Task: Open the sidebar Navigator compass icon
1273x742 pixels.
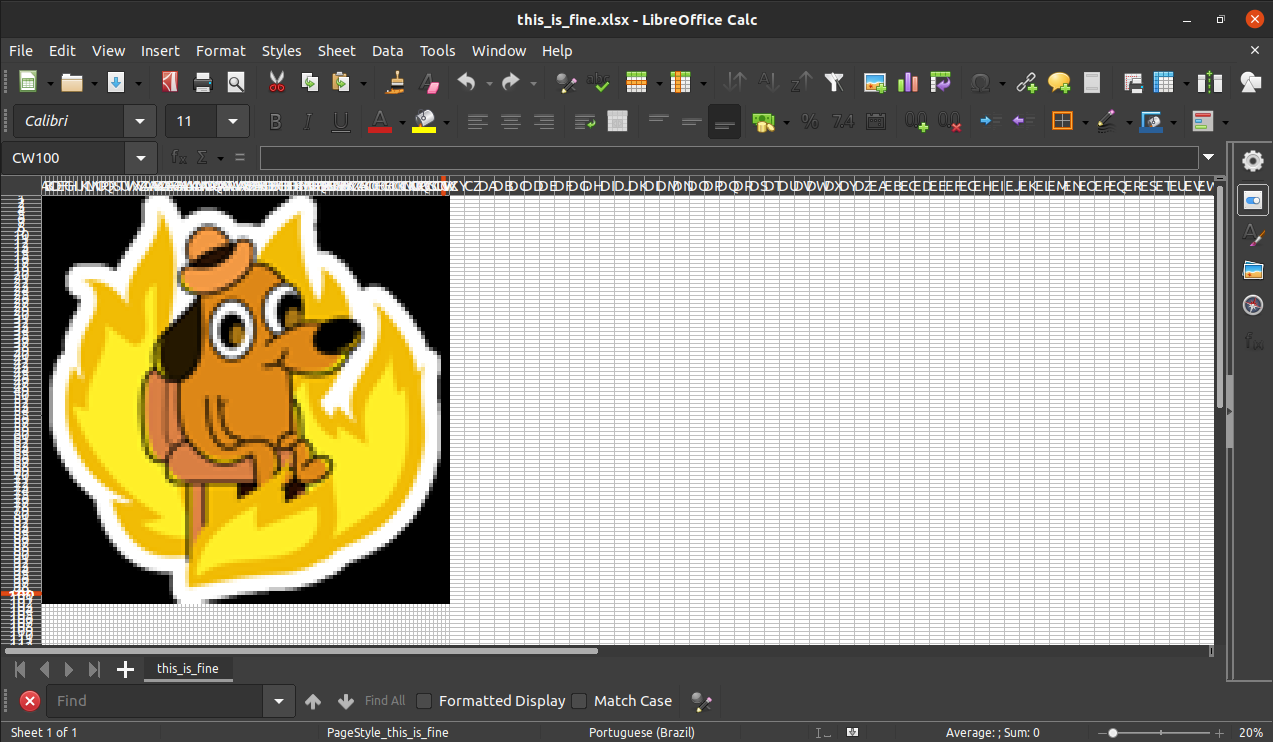Action: tap(1252, 305)
